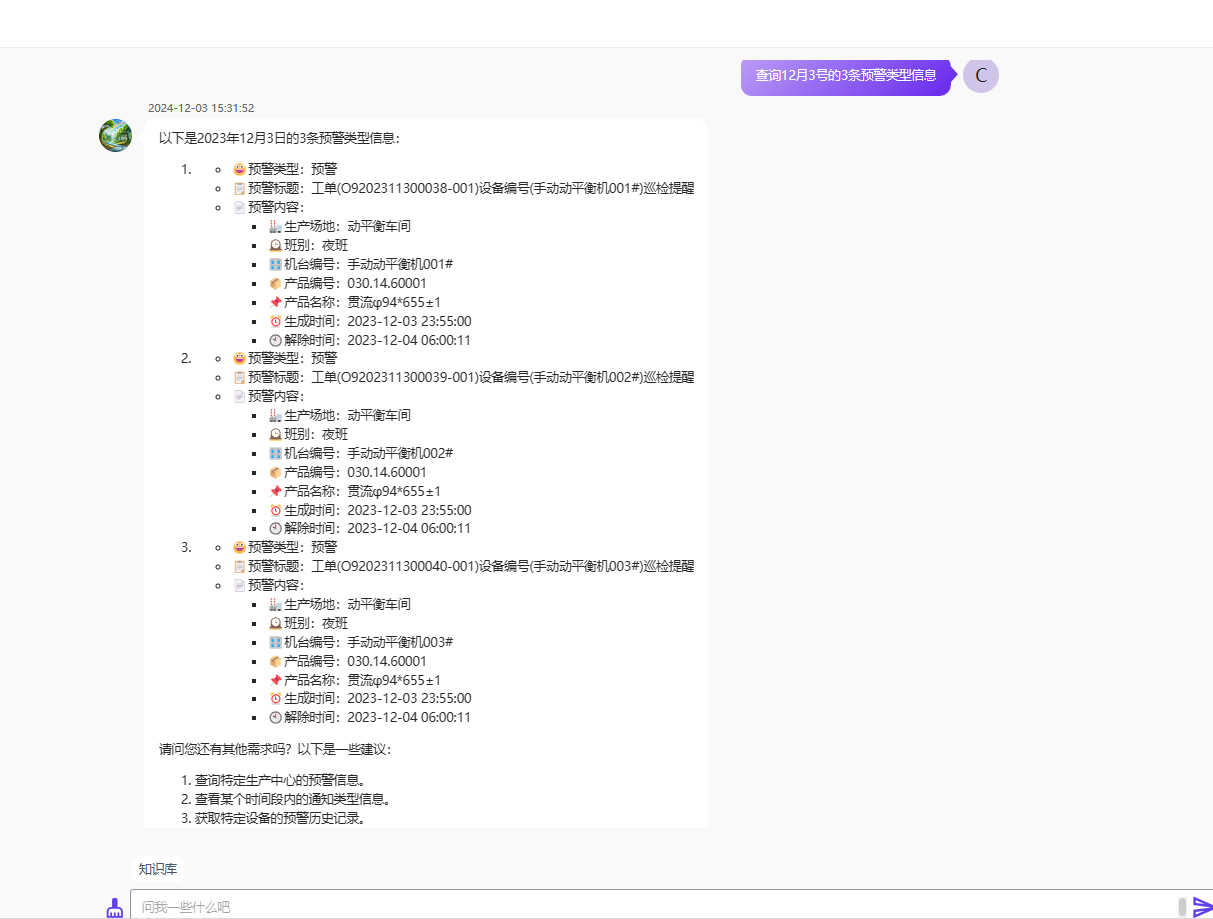Select suggestion 查看某个时间段内的通知类型信息
1213x919 pixels.
pos(292,799)
